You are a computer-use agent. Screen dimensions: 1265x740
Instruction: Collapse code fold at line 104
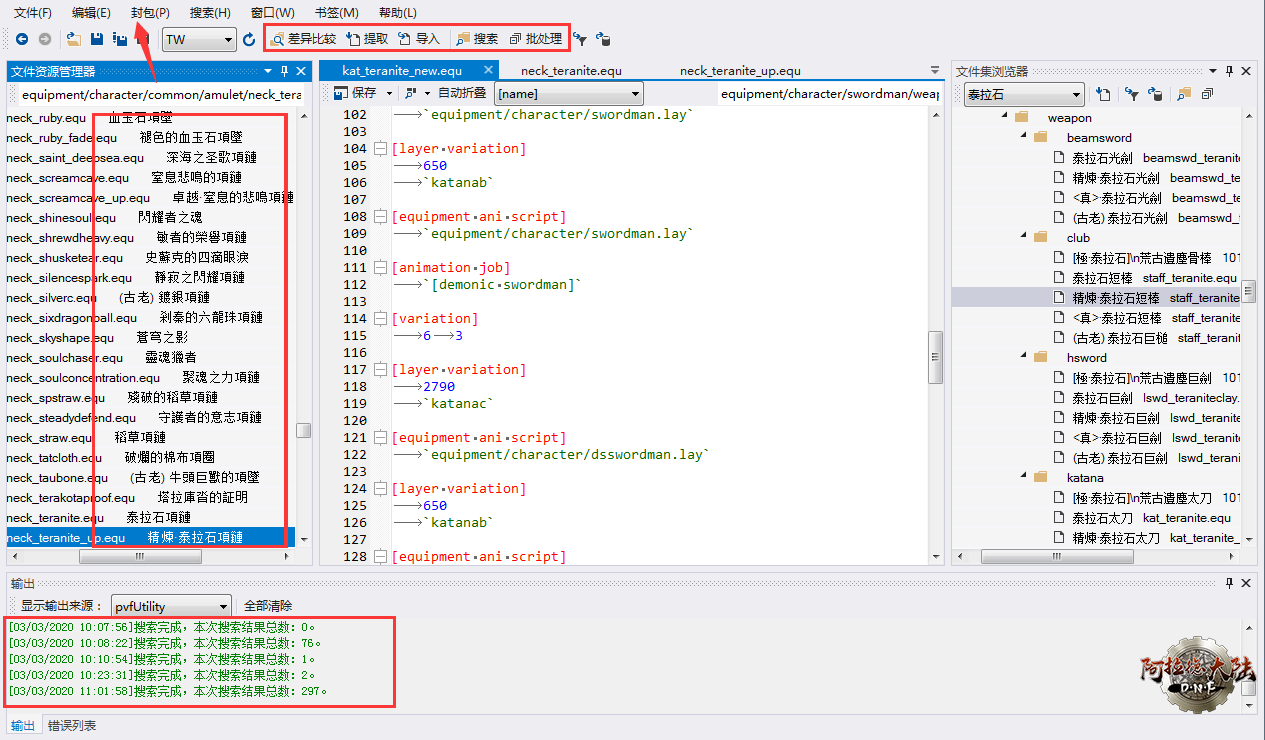380,149
